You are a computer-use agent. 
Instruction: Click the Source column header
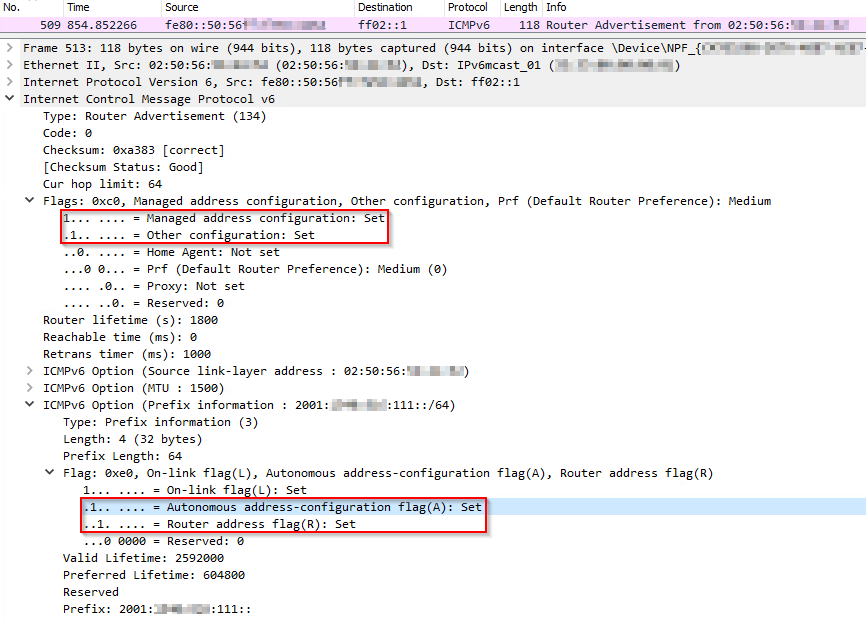[x=180, y=7]
